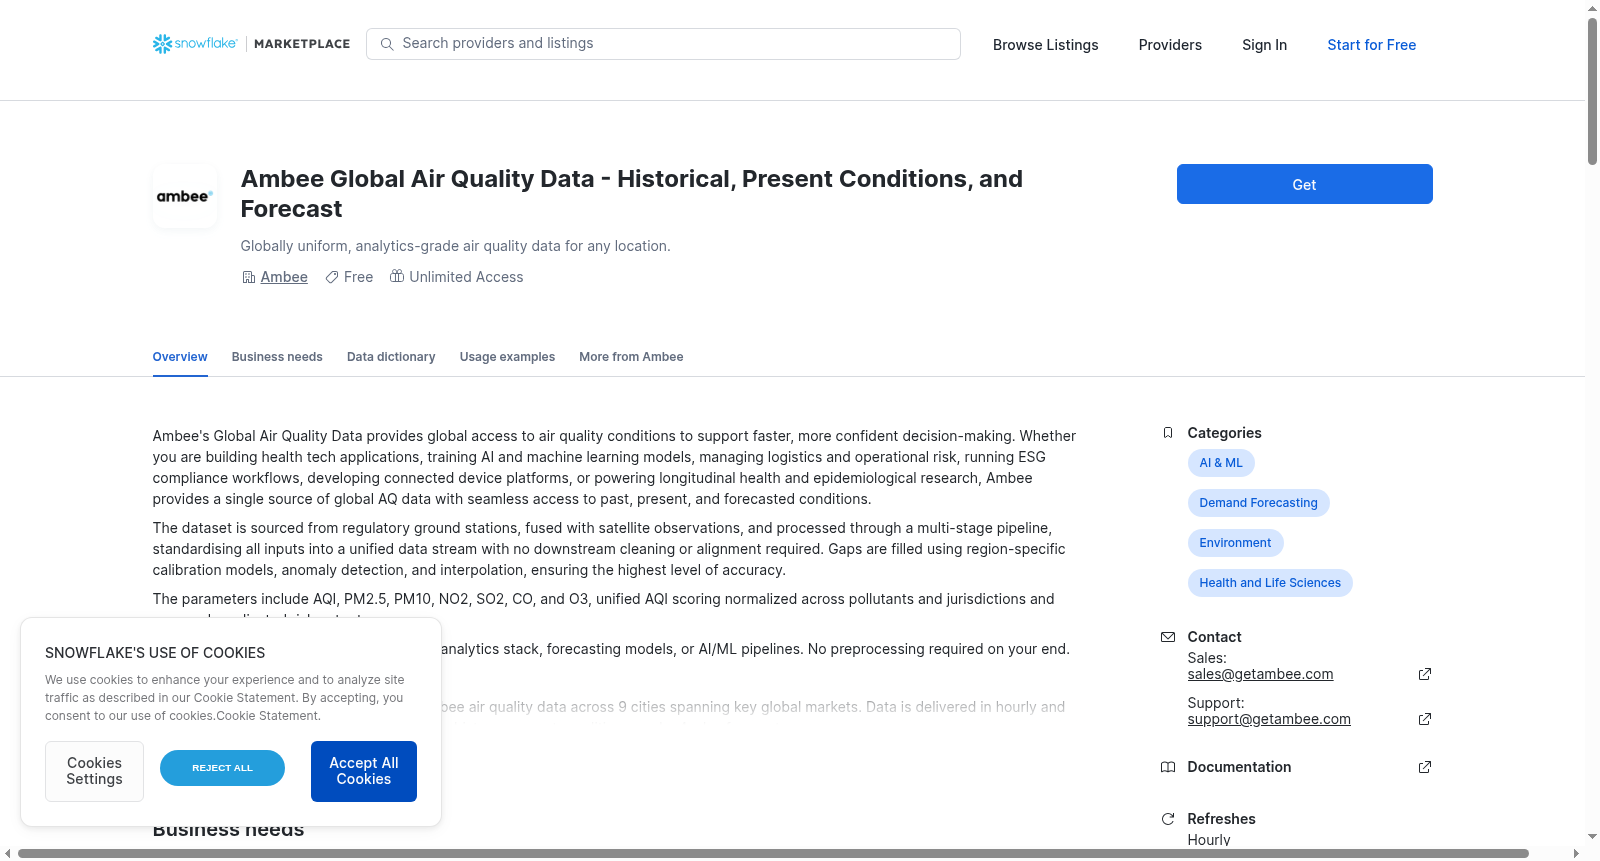Click the horizontal scrollbar at the bottom

pyautogui.click(x=773, y=853)
